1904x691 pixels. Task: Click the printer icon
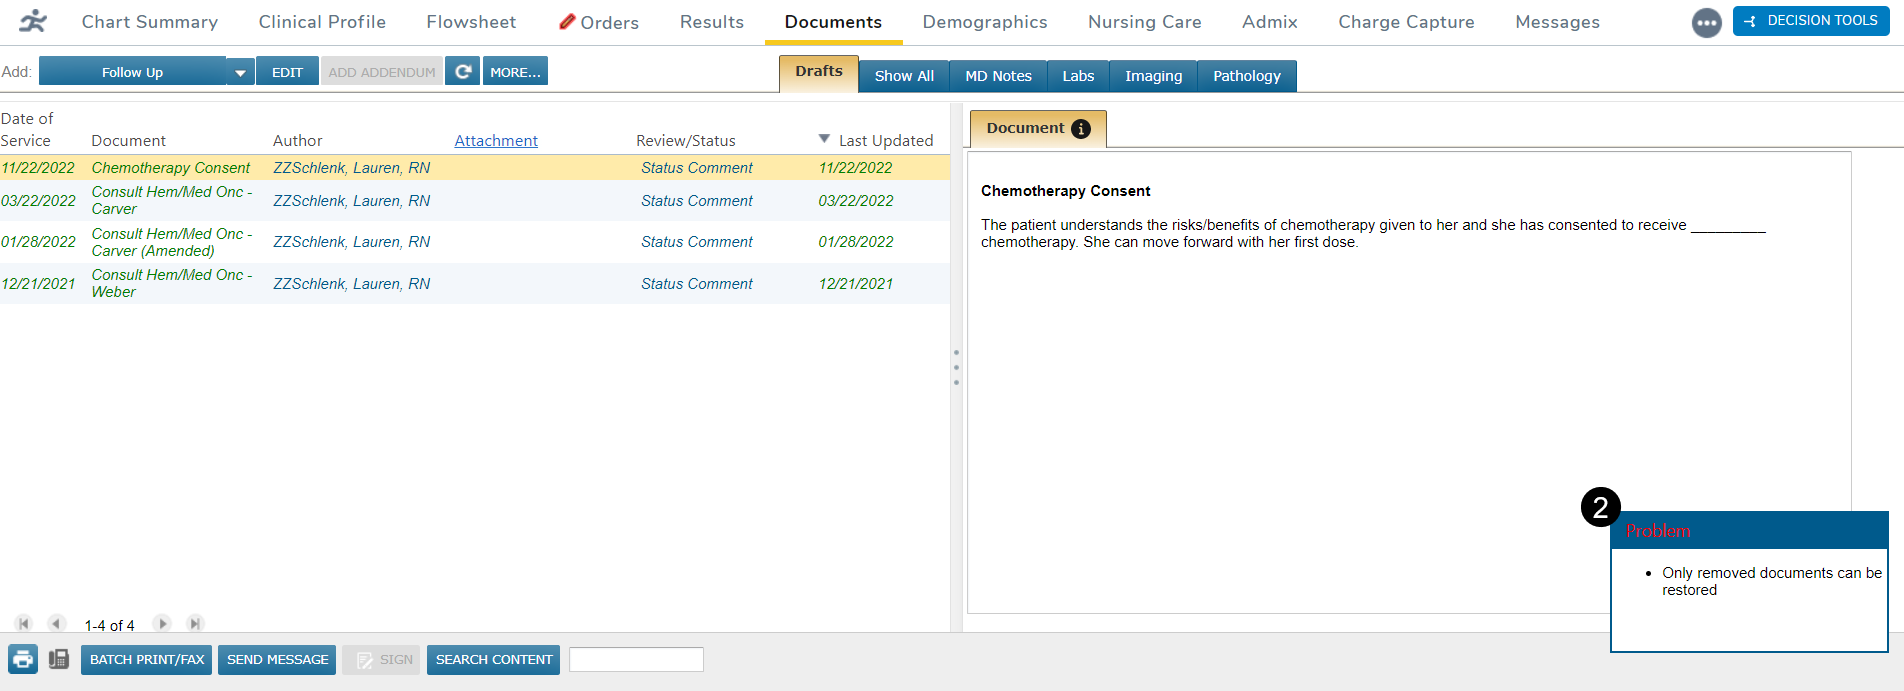tap(23, 660)
